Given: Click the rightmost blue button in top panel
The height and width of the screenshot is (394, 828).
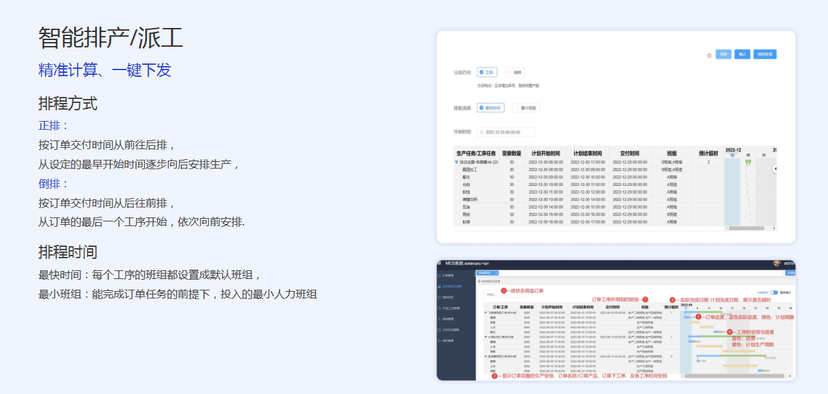Looking at the screenshot, I should point(765,54).
